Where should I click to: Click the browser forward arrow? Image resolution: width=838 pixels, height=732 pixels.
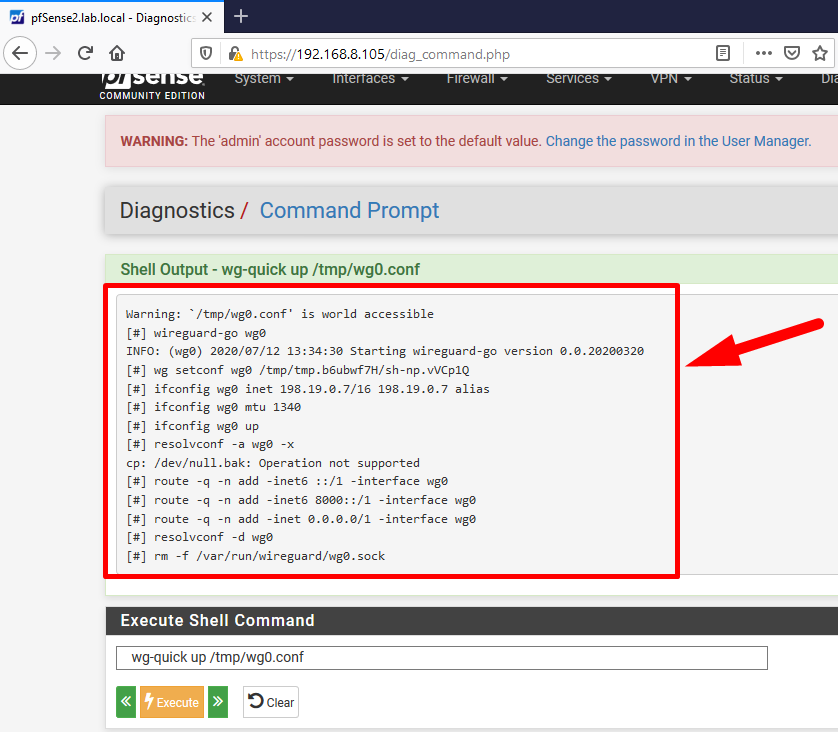pyautogui.click(x=53, y=53)
